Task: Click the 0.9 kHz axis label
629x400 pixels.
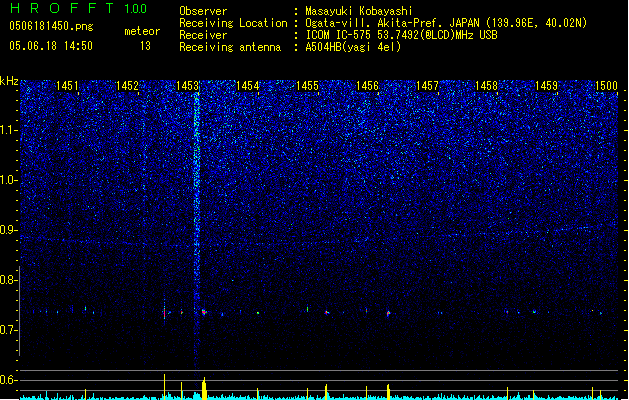Action: tap(9, 230)
